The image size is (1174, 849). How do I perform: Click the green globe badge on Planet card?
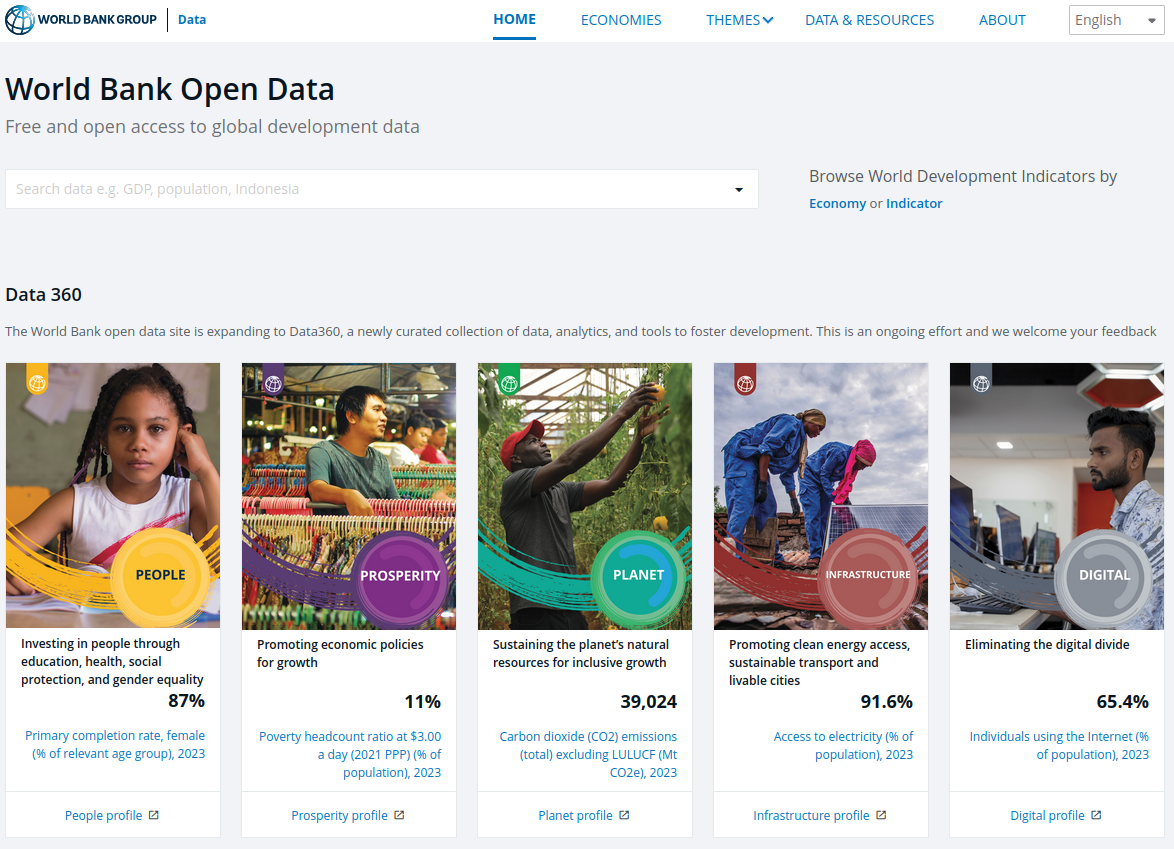(509, 381)
